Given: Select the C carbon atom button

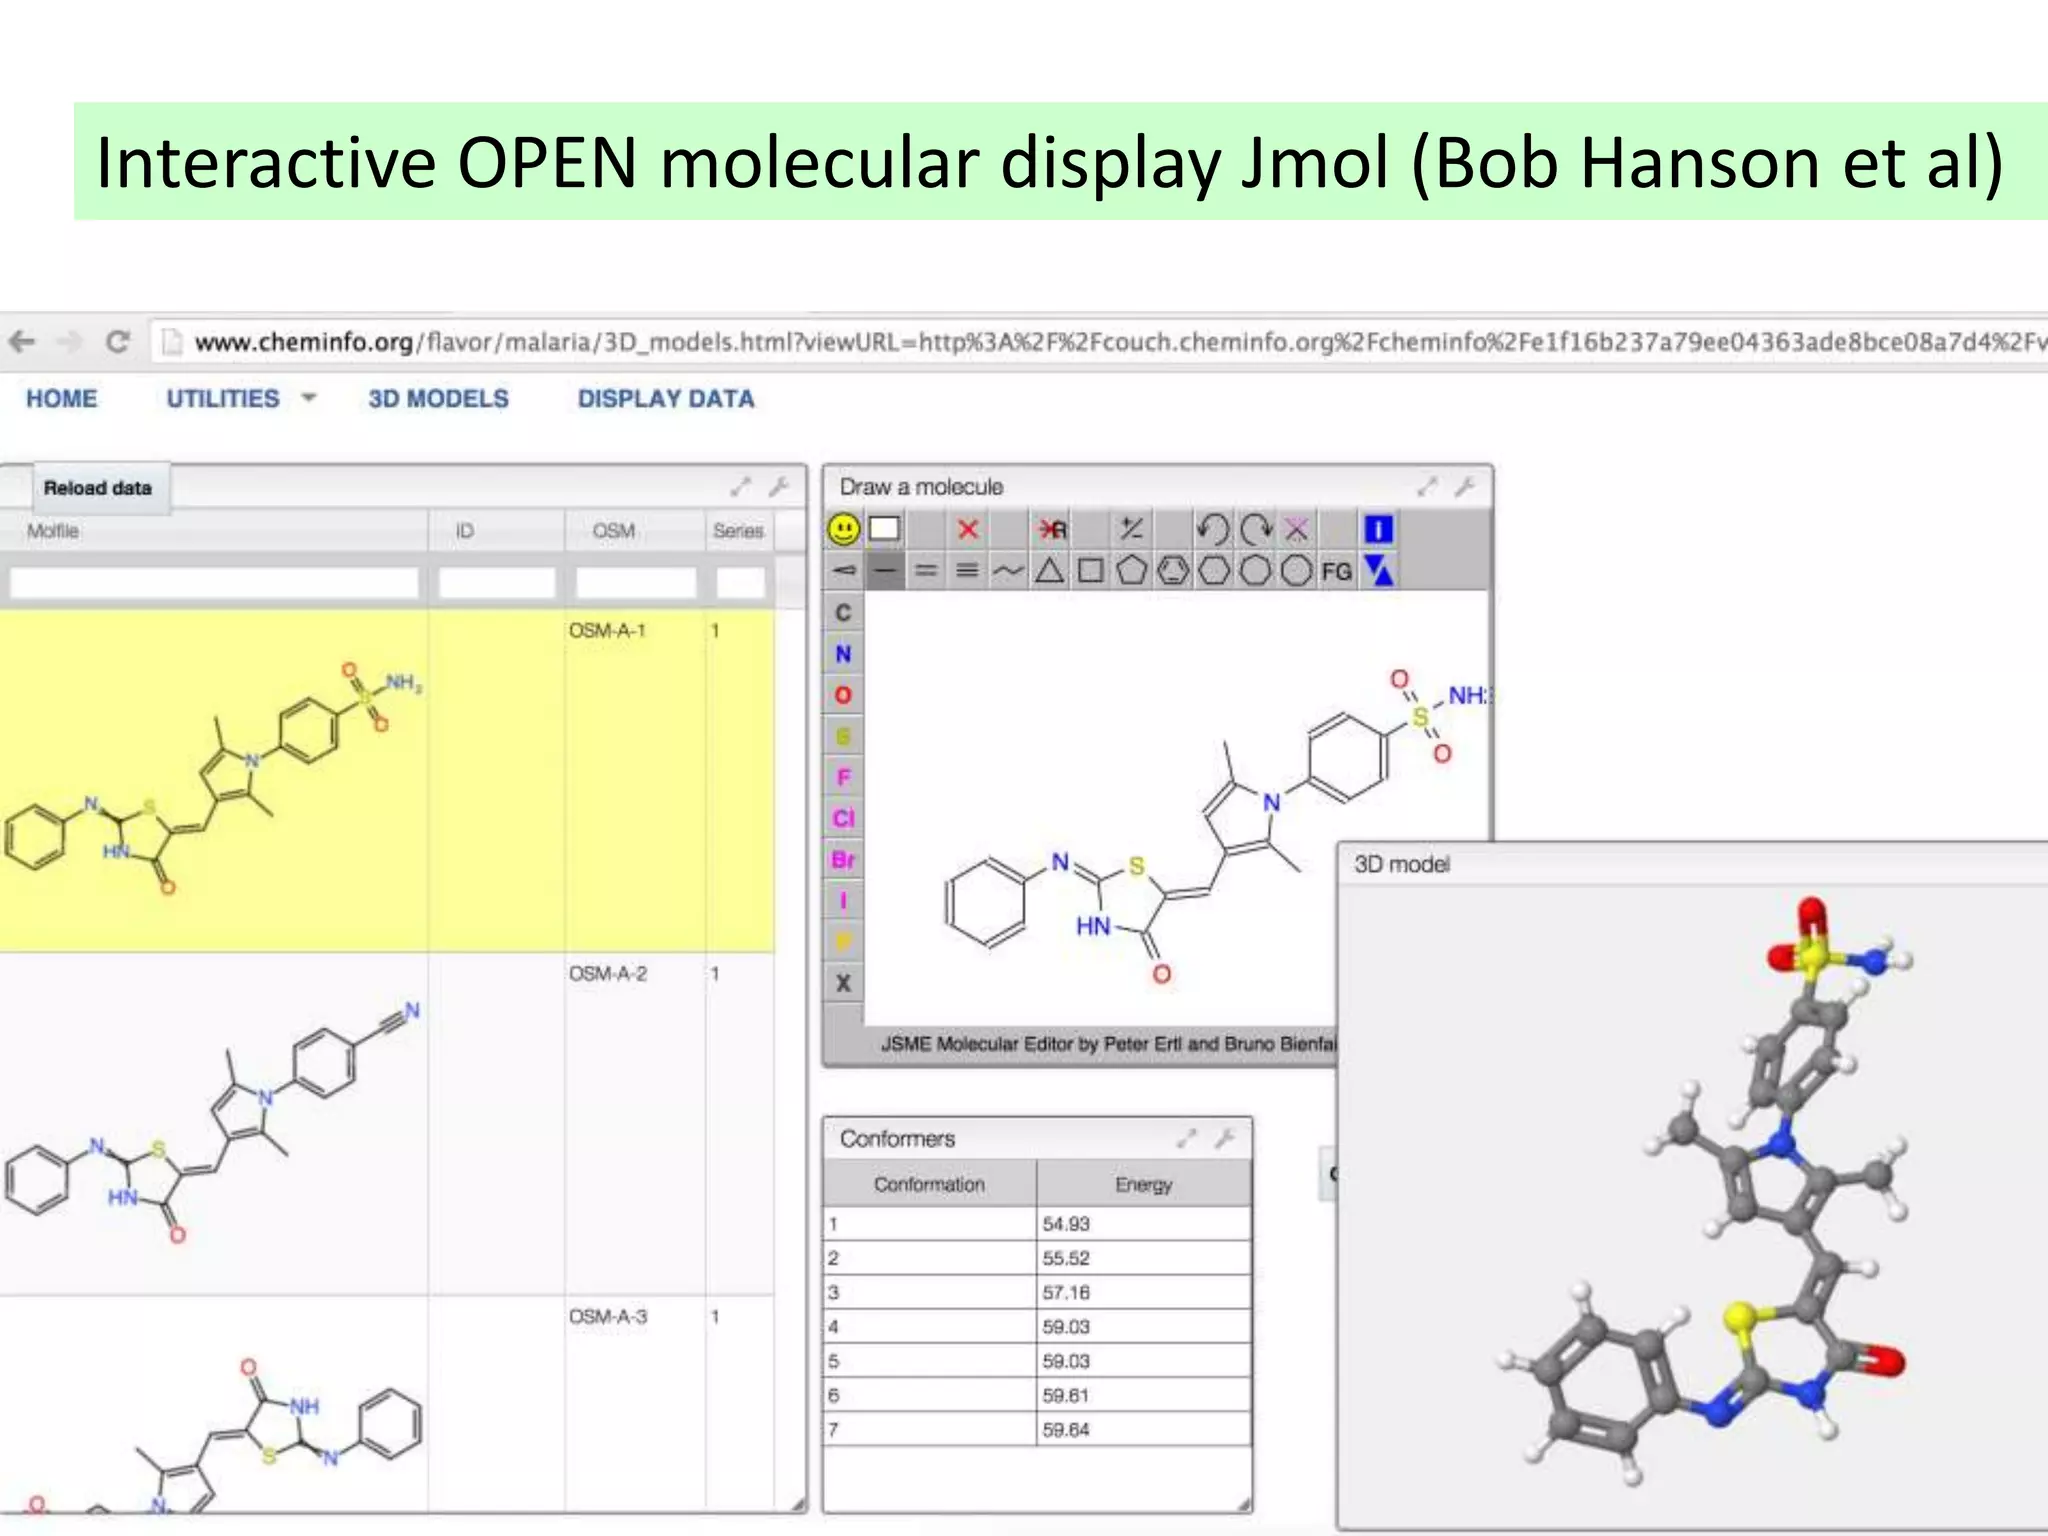Looking at the screenshot, I should tap(843, 612).
